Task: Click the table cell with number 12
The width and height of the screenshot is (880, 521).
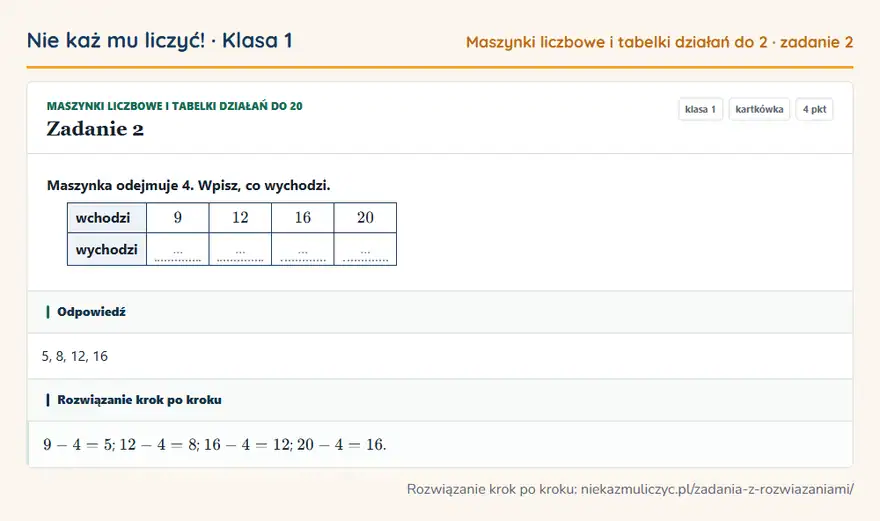Action: pyautogui.click(x=240, y=218)
